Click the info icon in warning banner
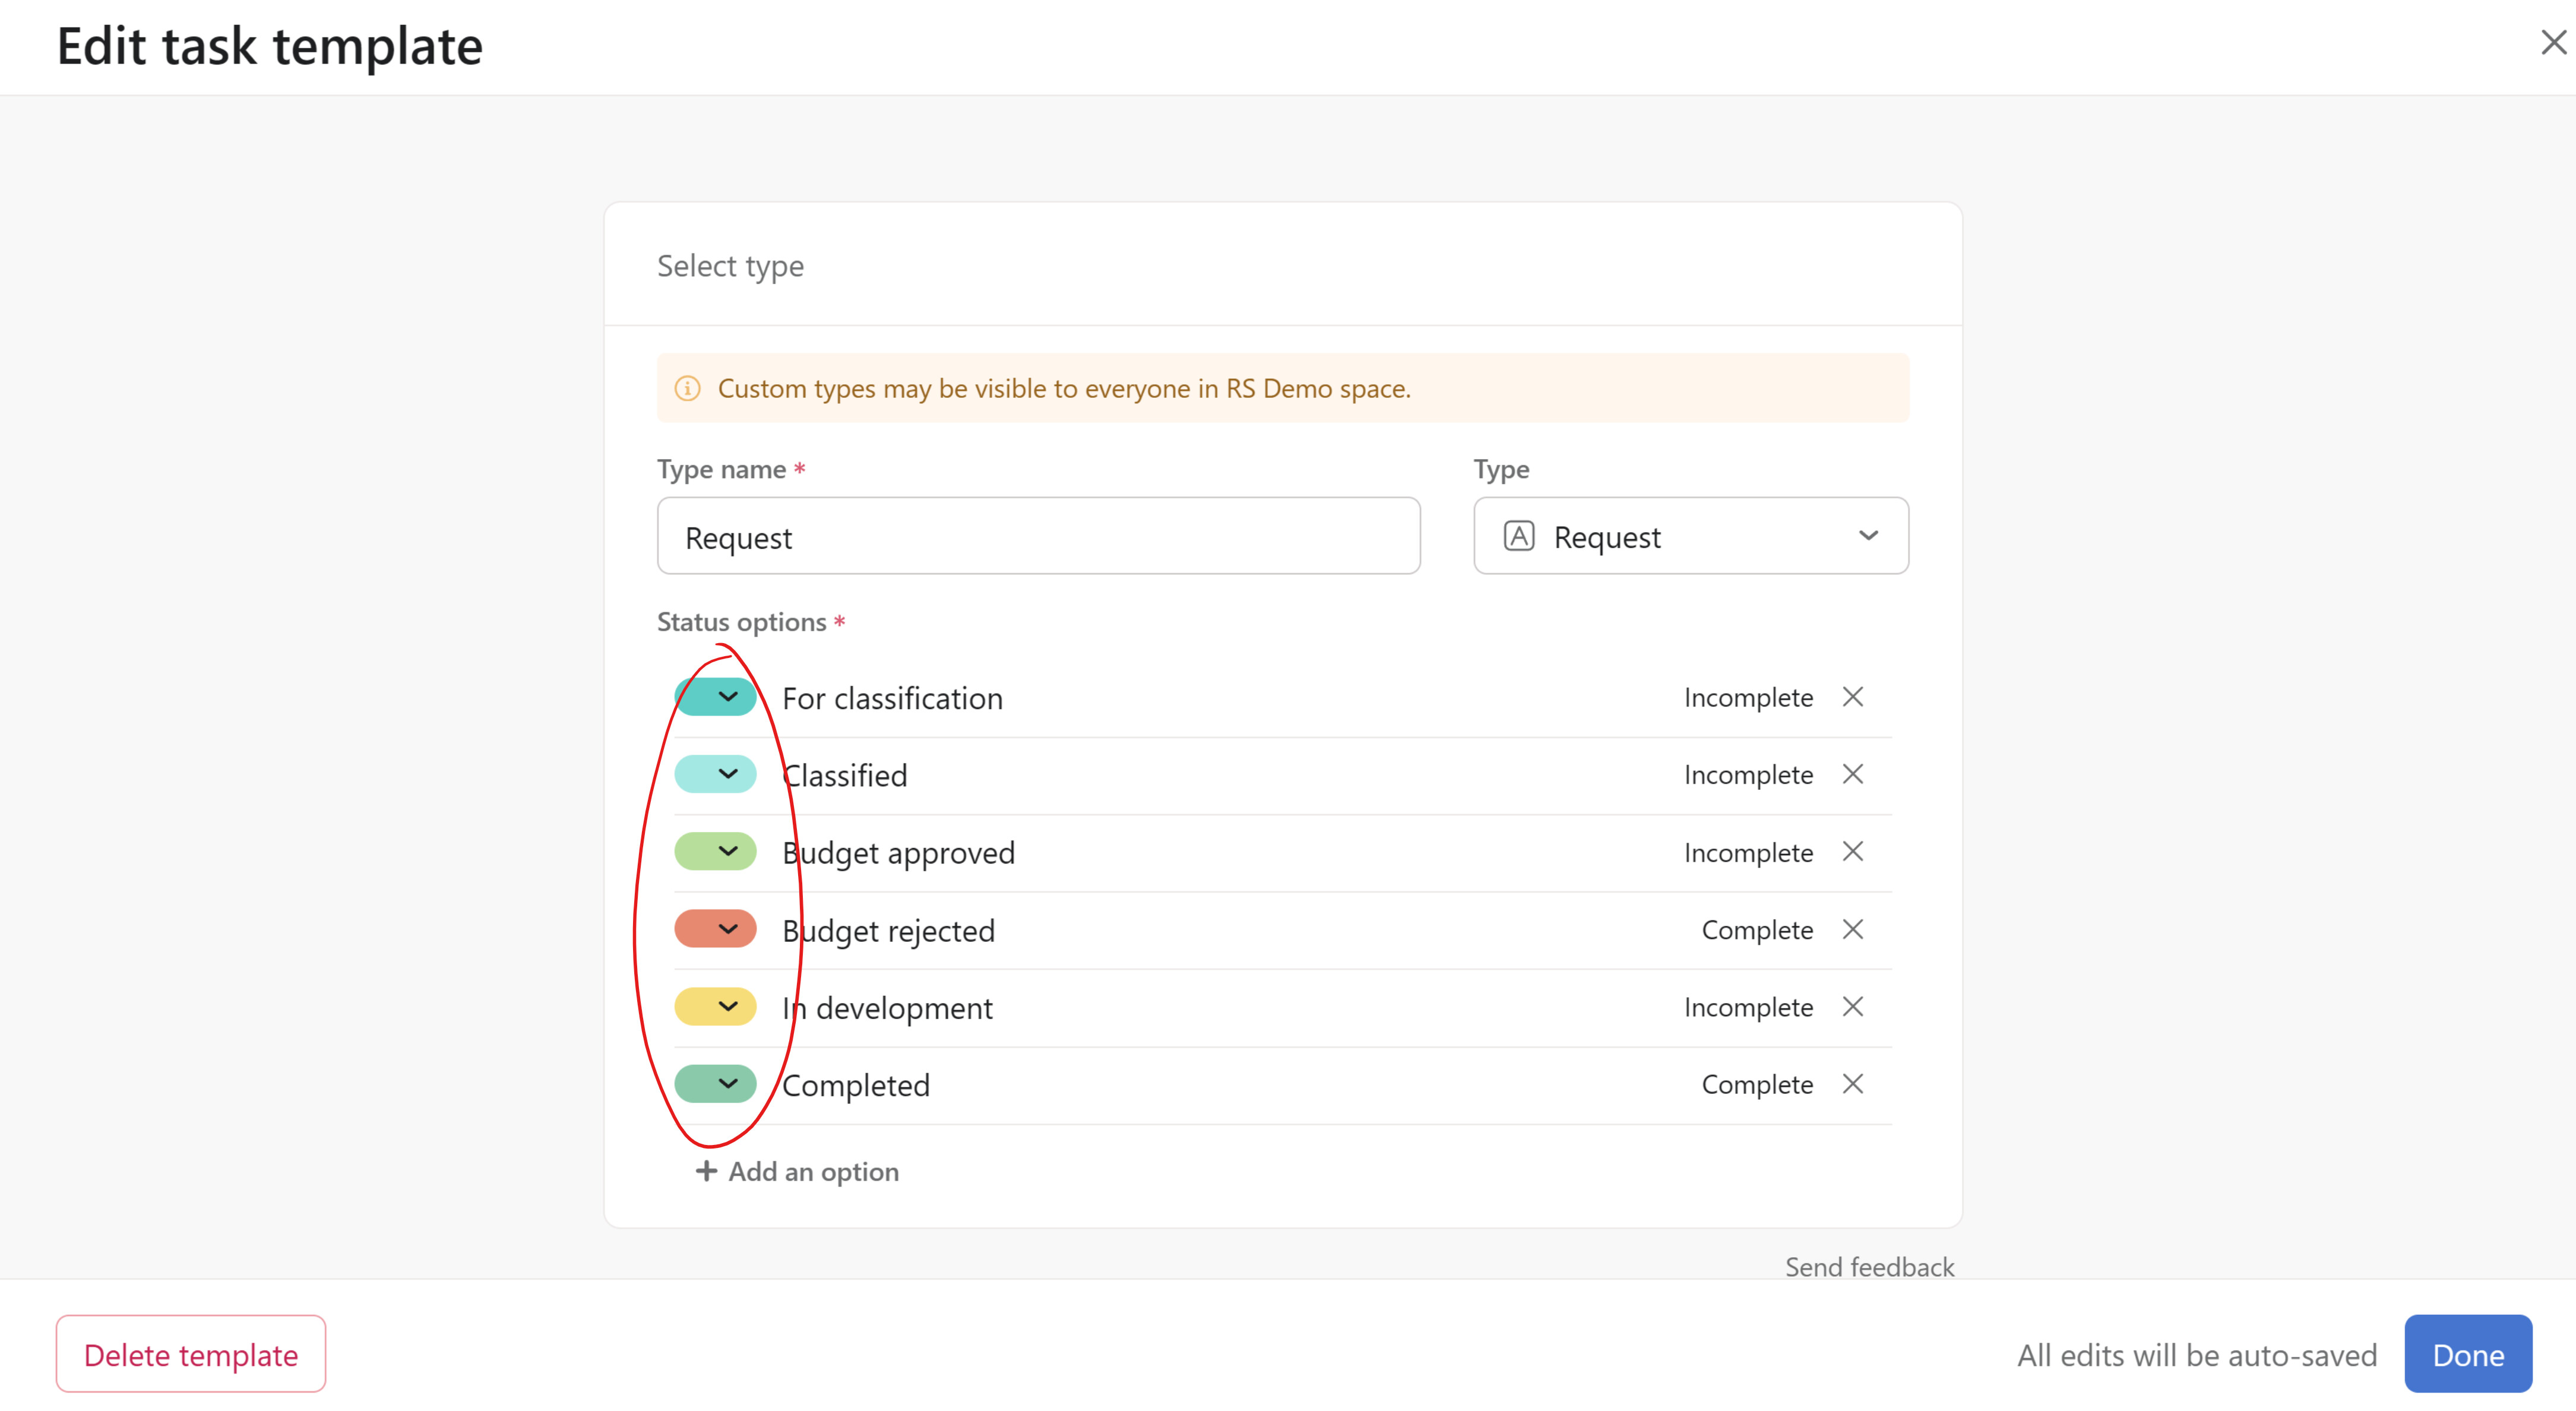Screen dimensions: 2576x1411 687,388
